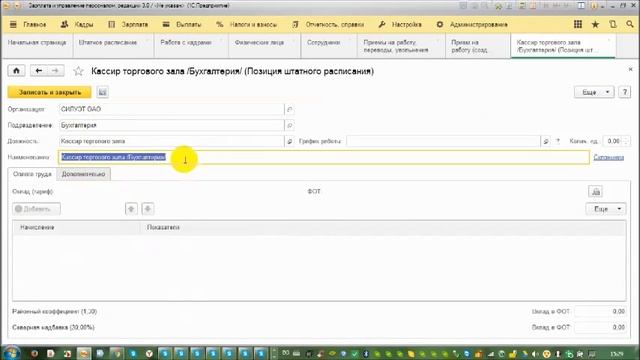Click Windows Start button
Viewport: 640px width, 360px height.
click(x=11, y=353)
